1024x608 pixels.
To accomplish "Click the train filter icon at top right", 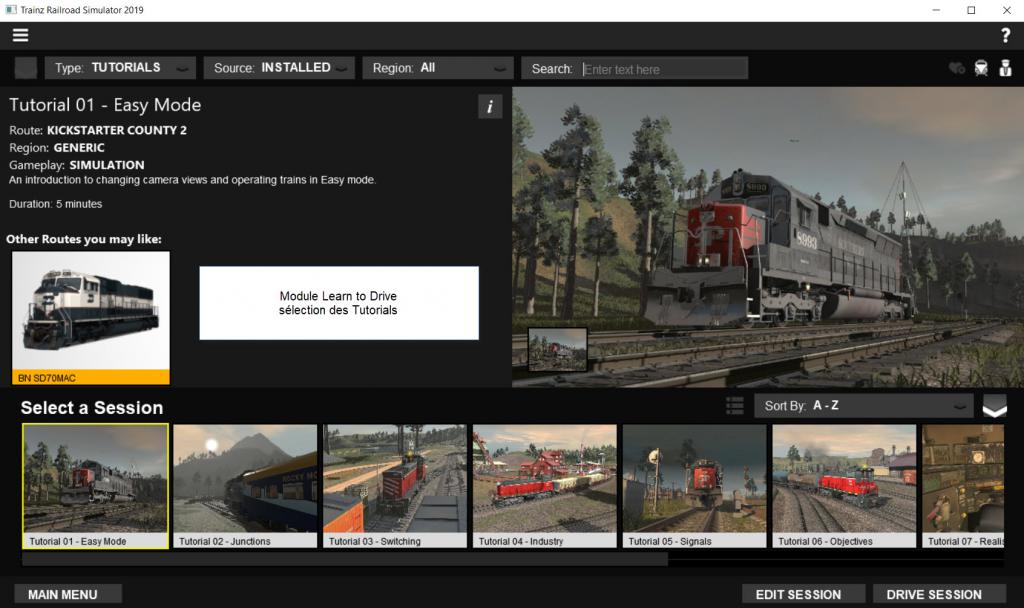I will click(x=981, y=68).
